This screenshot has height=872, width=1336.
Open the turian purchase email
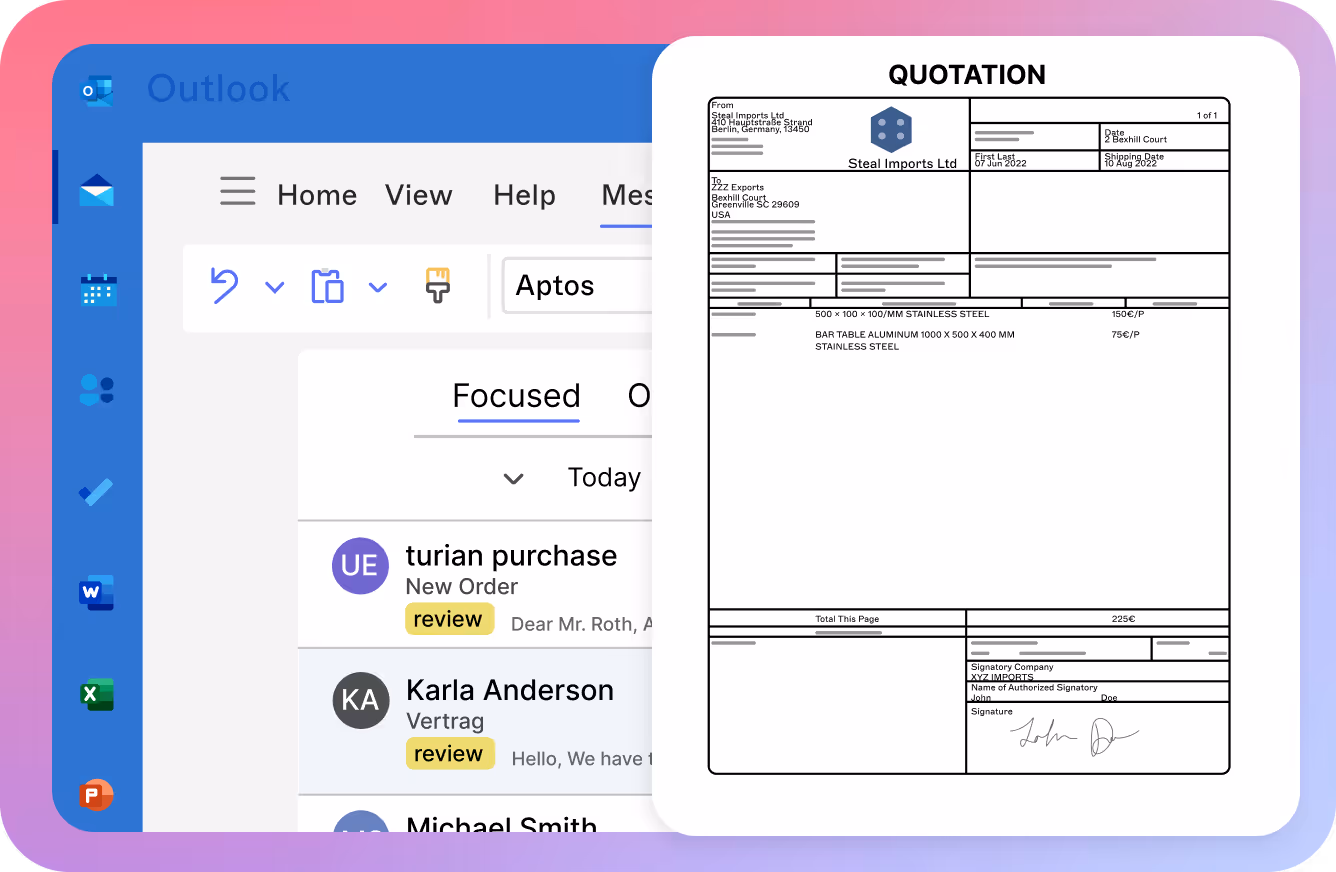click(476, 584)
